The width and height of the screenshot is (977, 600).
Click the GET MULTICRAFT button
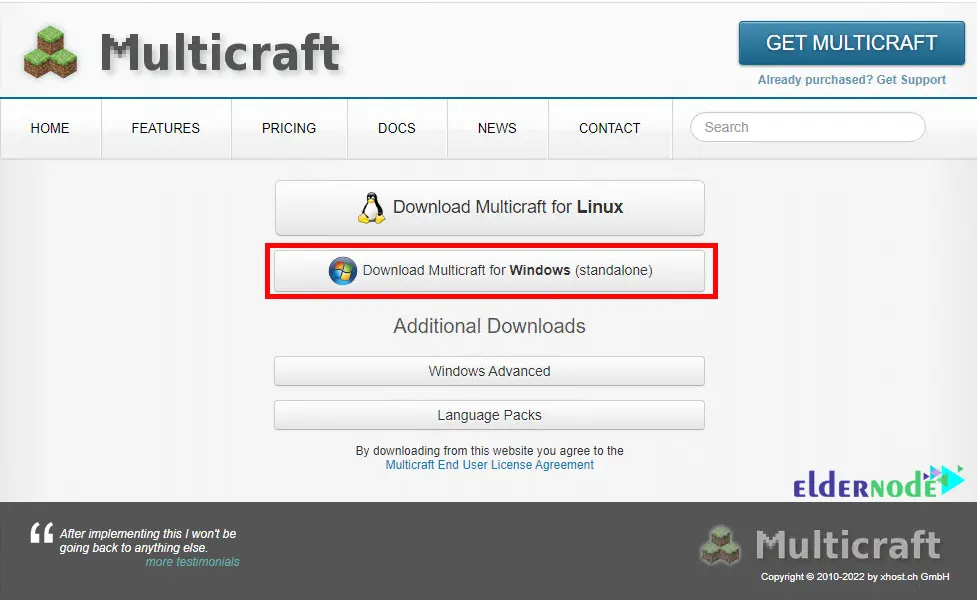pos(852,43)
